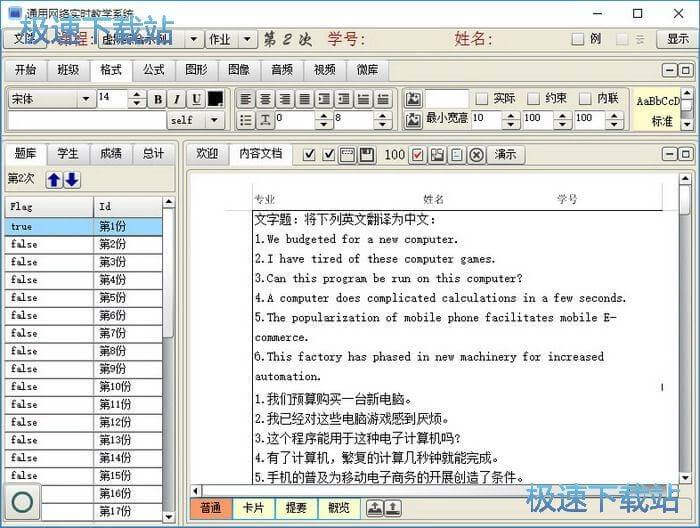Click the 演示 button
Screen dimensions: 700x528
point(506,155)
